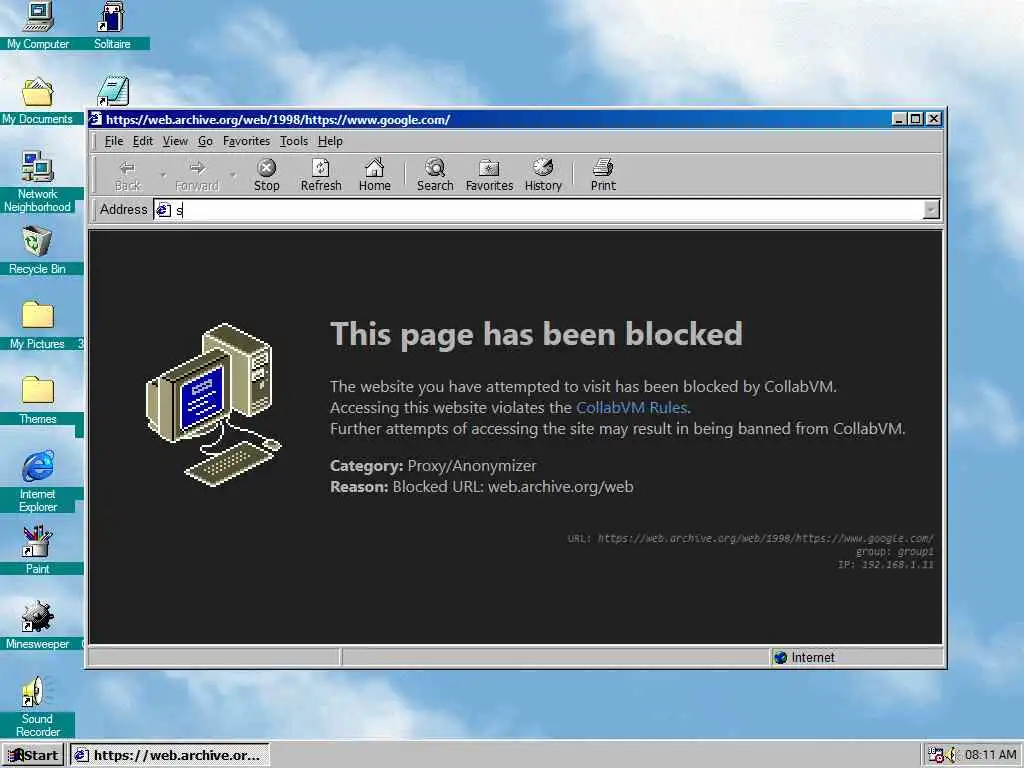Click the IE icon in the window title bar

(96, 119)
